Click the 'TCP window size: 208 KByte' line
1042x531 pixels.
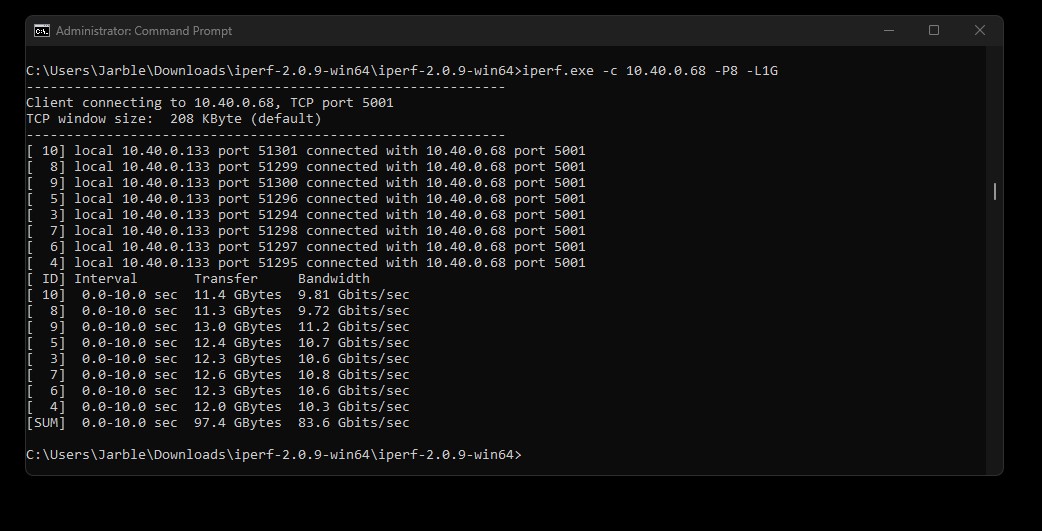tap(174, 119)
